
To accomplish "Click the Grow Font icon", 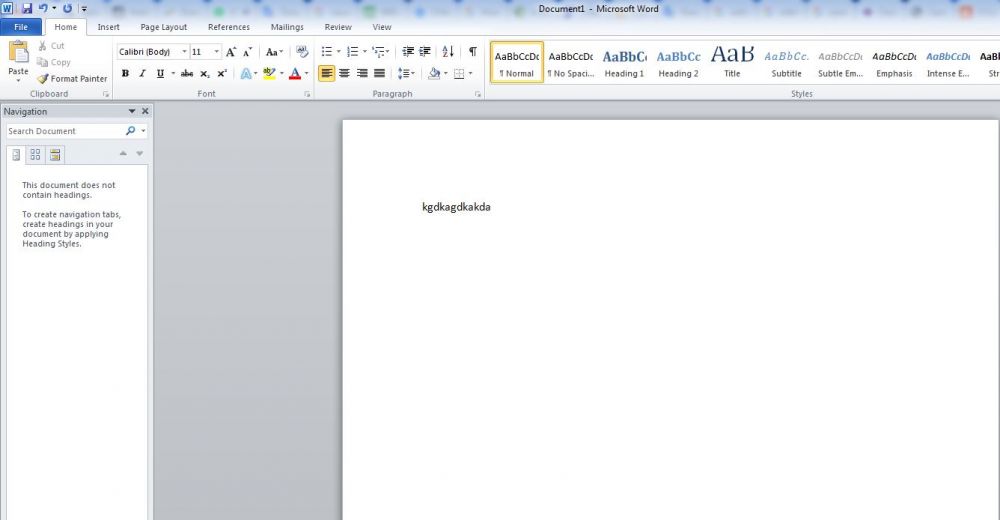I will pyautogui.click(x=231, y=52).
